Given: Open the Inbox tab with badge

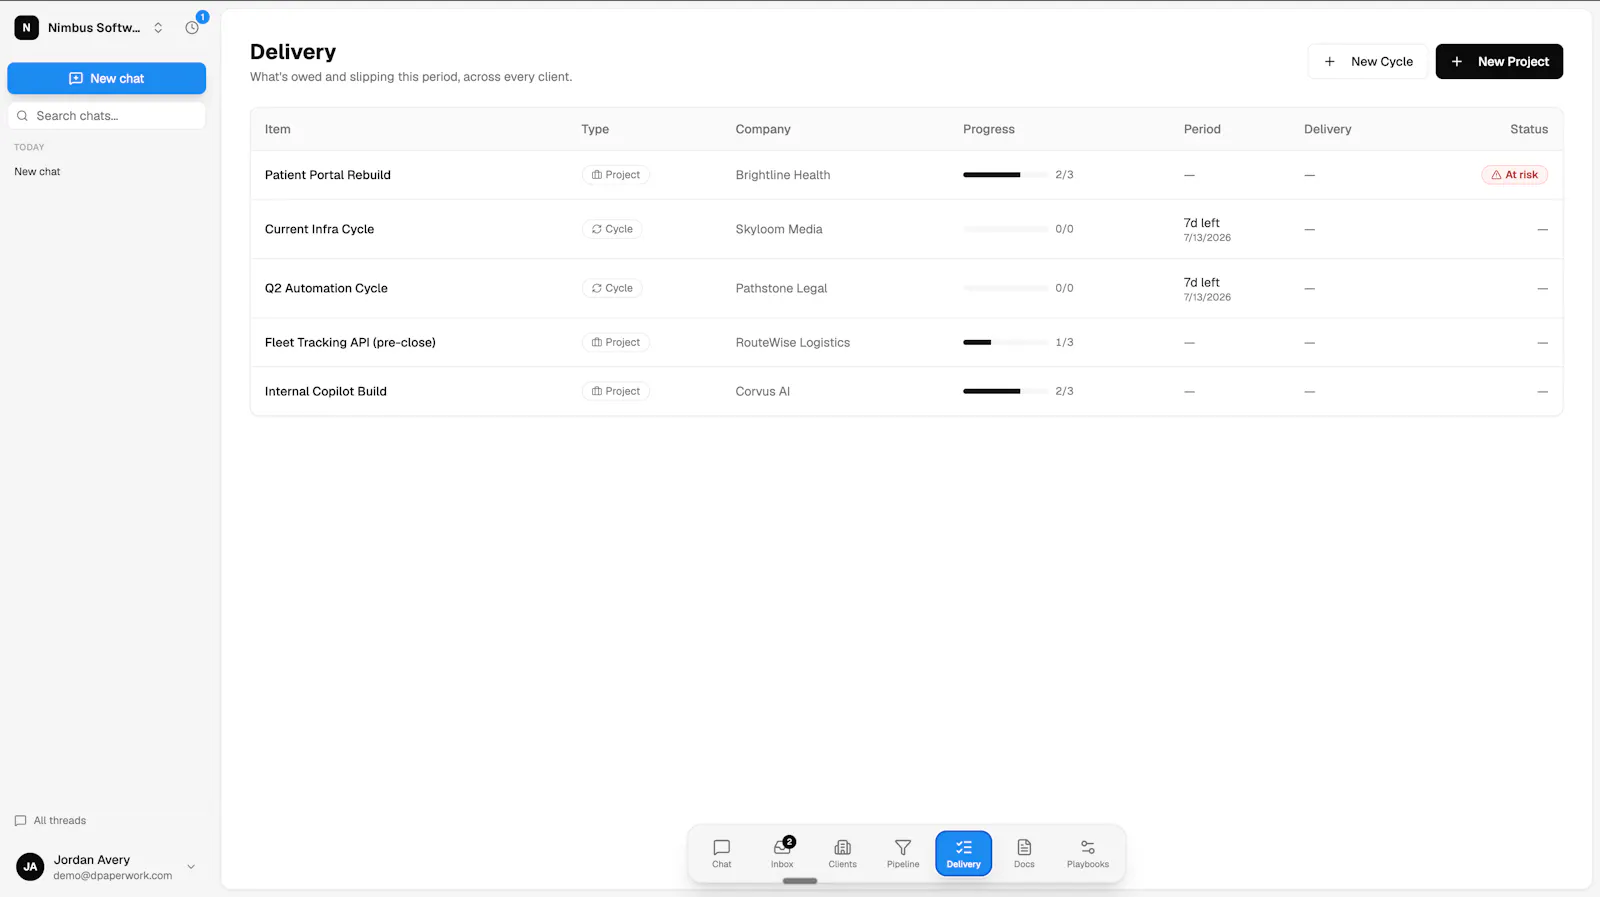Looking at the screenshot, I should pyautogui.click(x=782, y=853).
